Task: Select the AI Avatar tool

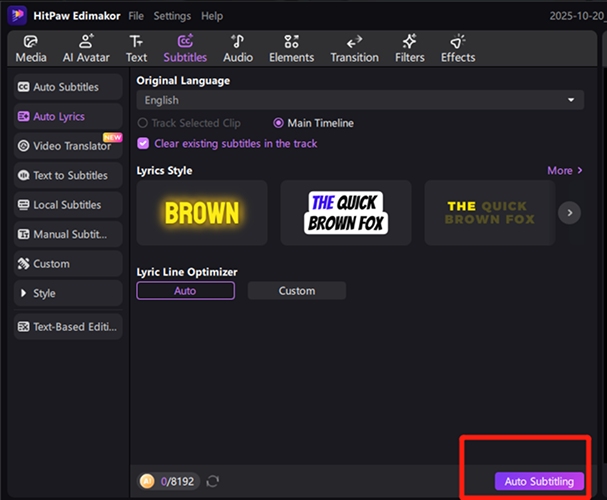Action: [86, 48]
